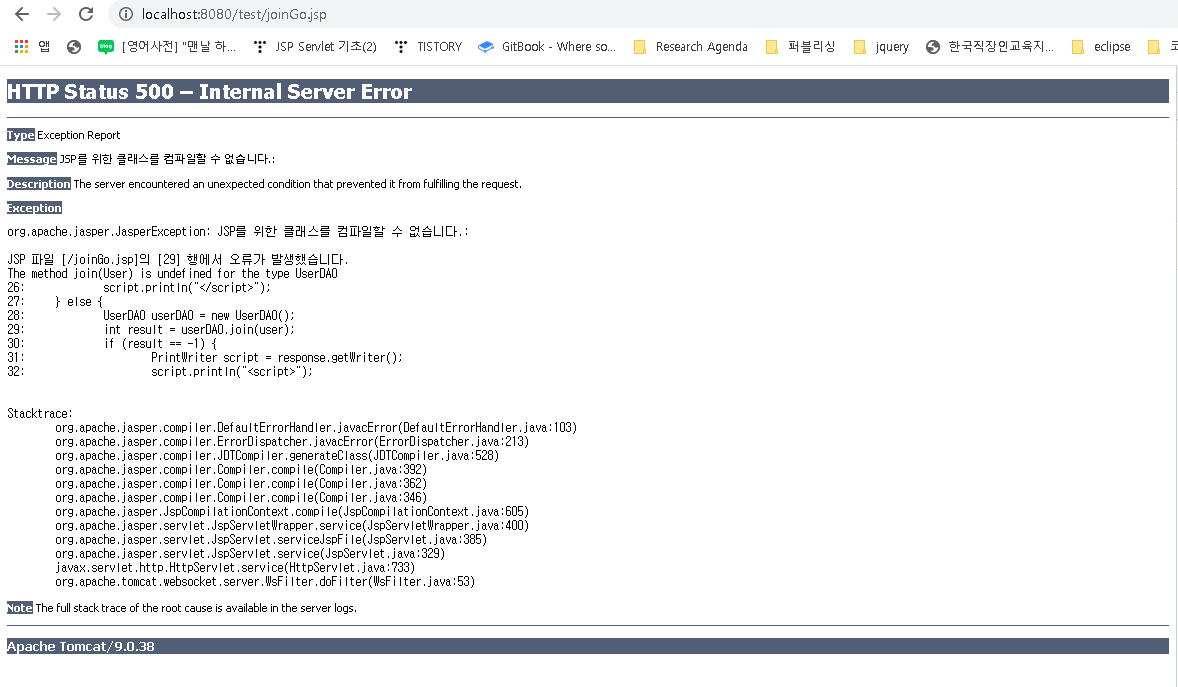The width and height of the screenshot is (1178, 687).
Task: Click code line 29 'int result = userDAO.join(user);'
Action: click(x=199, y=329)
